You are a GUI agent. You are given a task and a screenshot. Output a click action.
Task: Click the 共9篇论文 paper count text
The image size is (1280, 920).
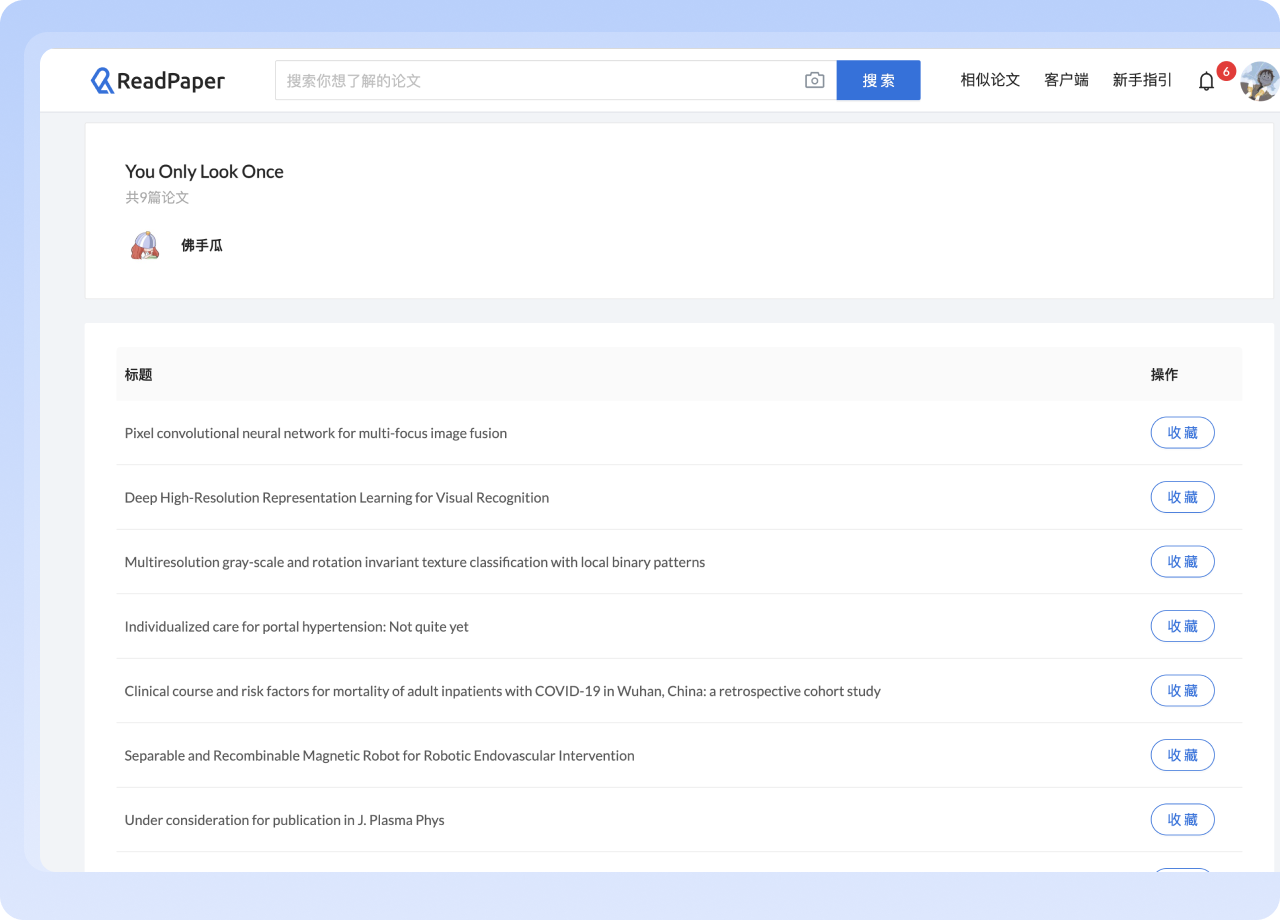coord(157,198)
